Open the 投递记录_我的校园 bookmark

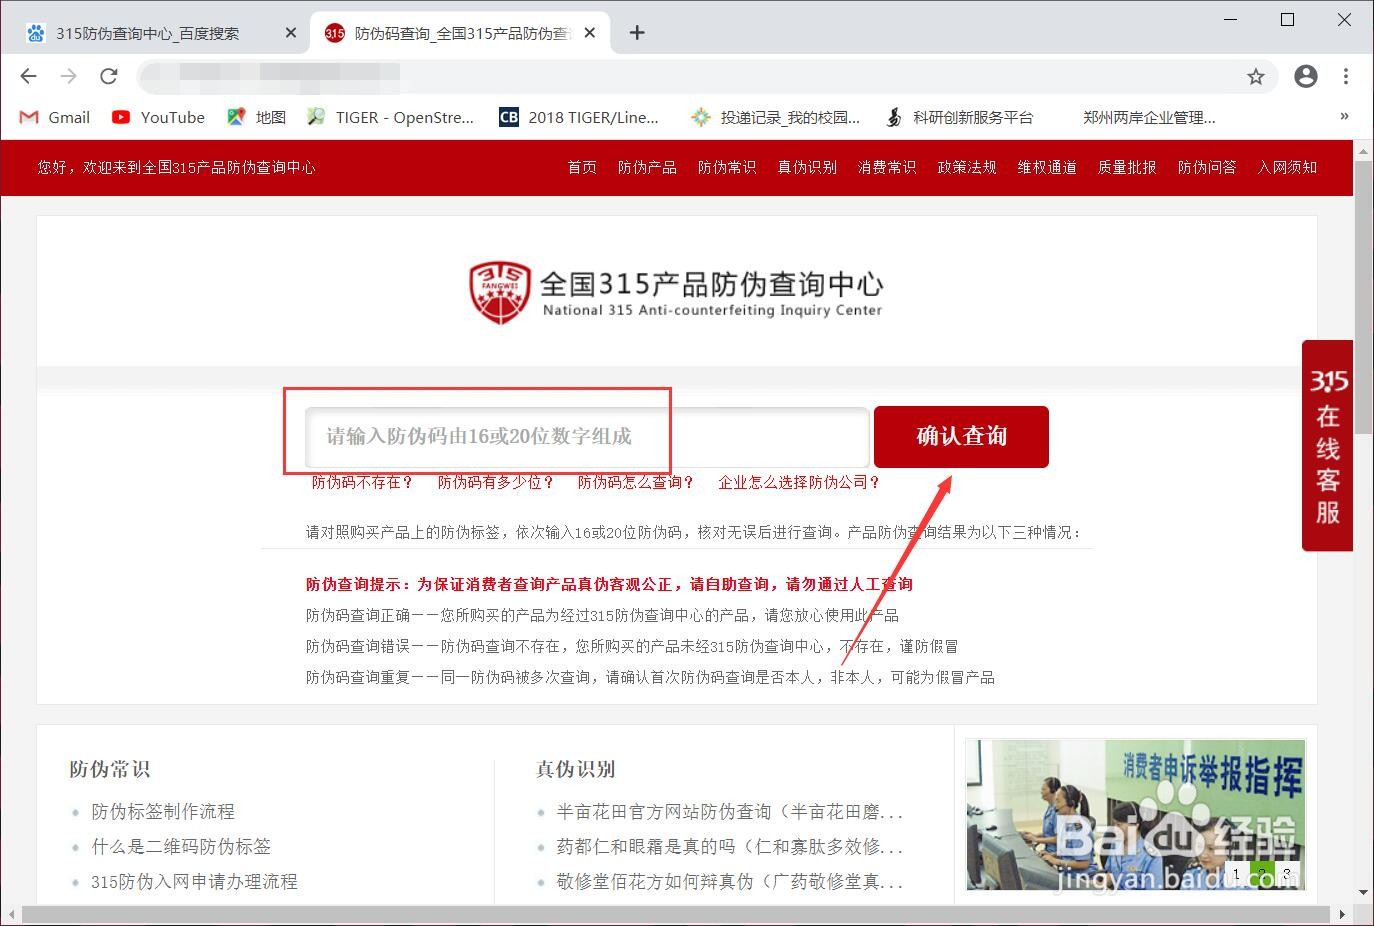[x=775, y=117]
